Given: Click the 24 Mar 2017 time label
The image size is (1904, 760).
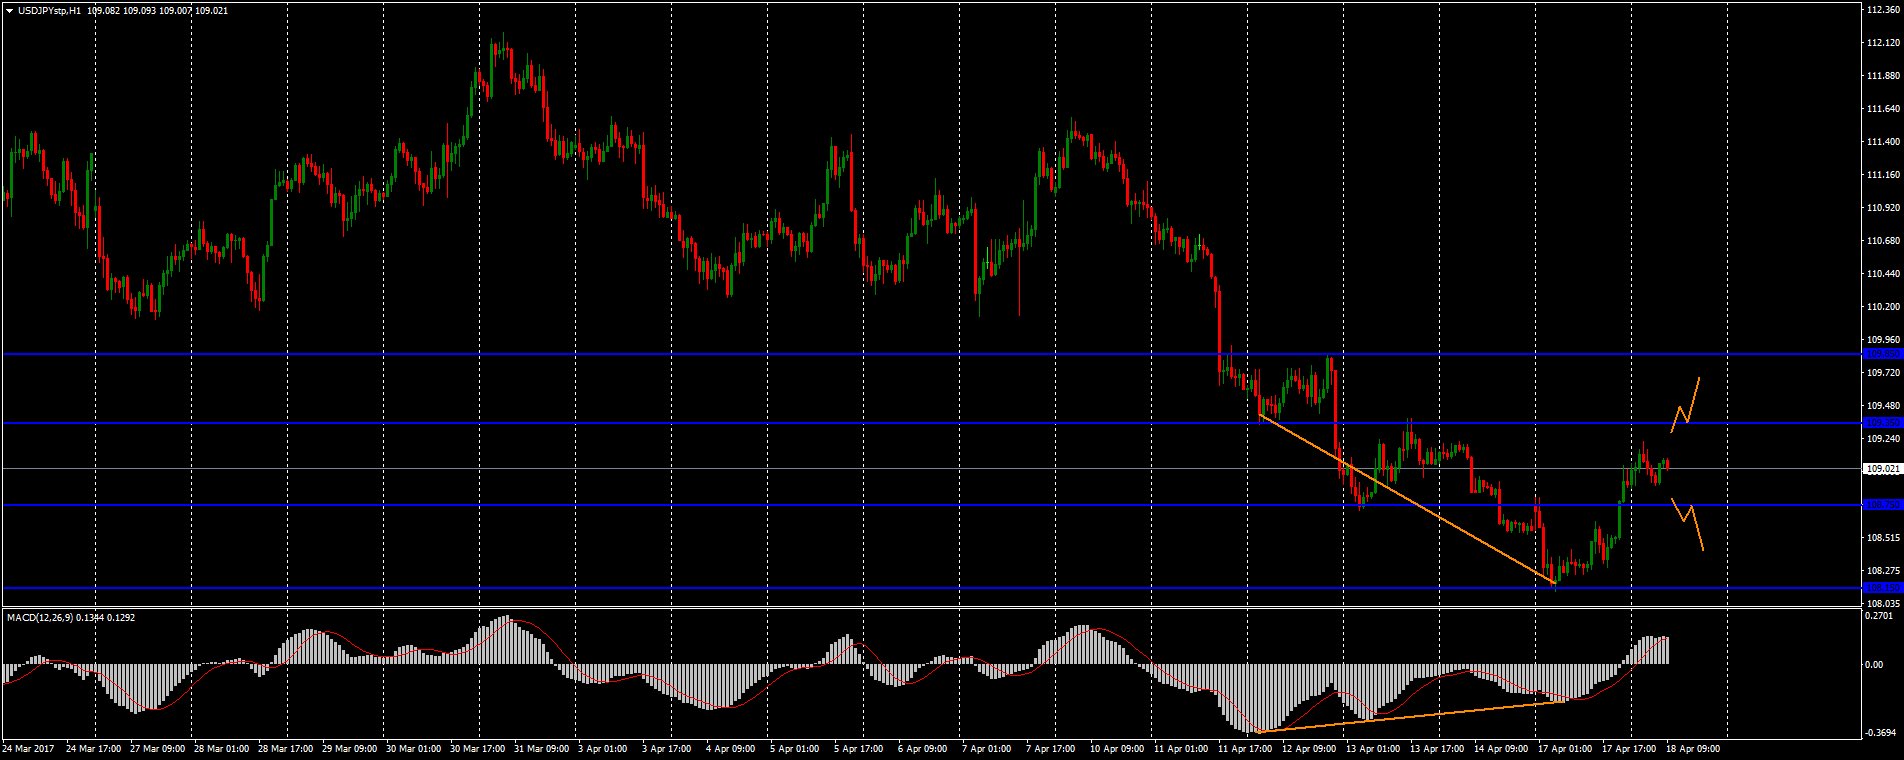Looking at the screenshot, I should pyautogui.click(x=29, y=748).
